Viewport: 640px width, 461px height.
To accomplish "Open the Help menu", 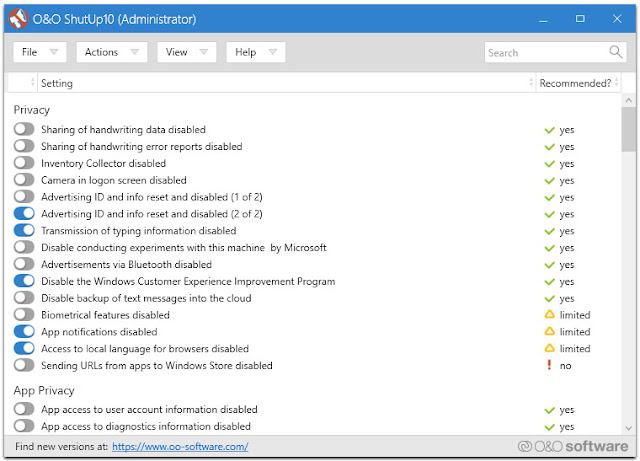I will coord(256,52).
